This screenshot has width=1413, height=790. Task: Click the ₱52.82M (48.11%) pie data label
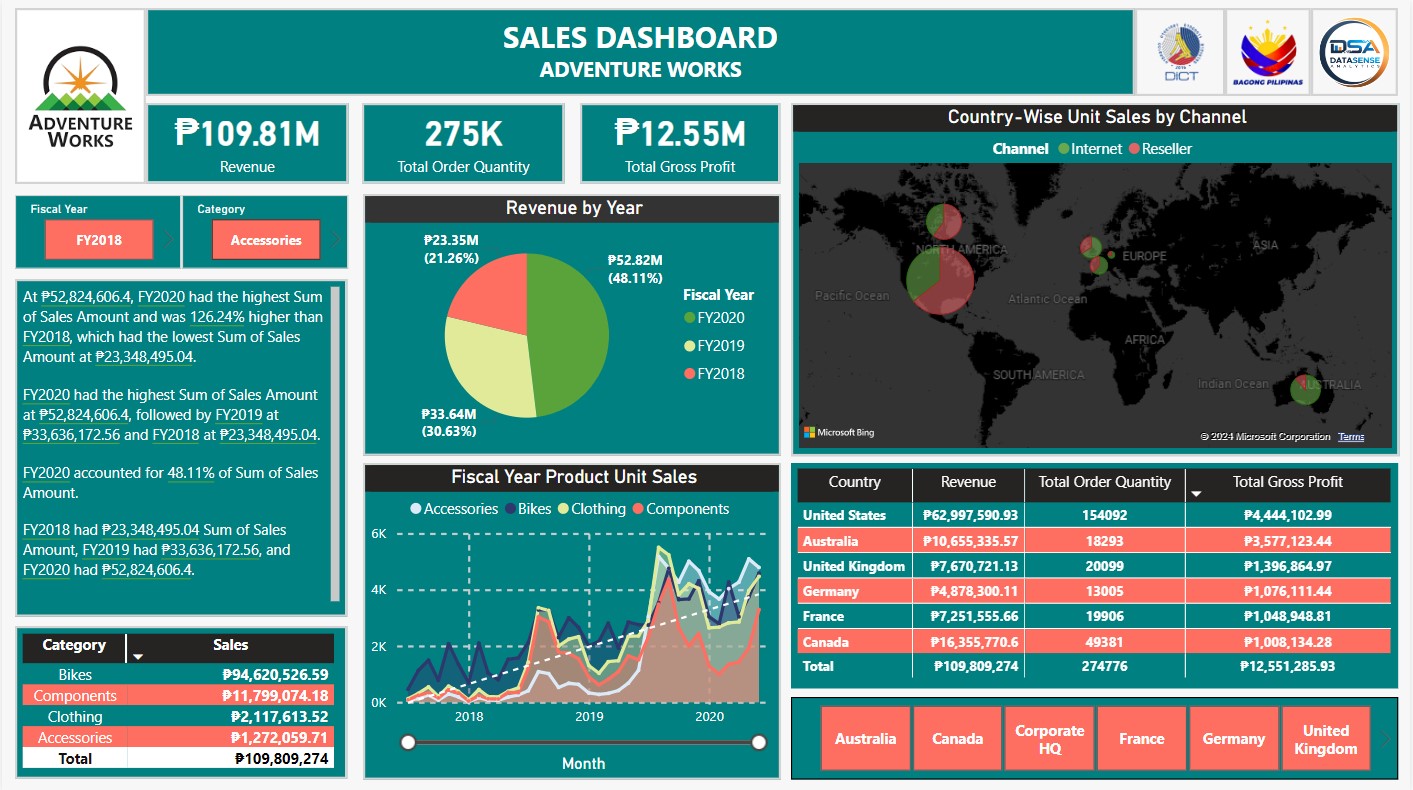[x=635, y=270]
